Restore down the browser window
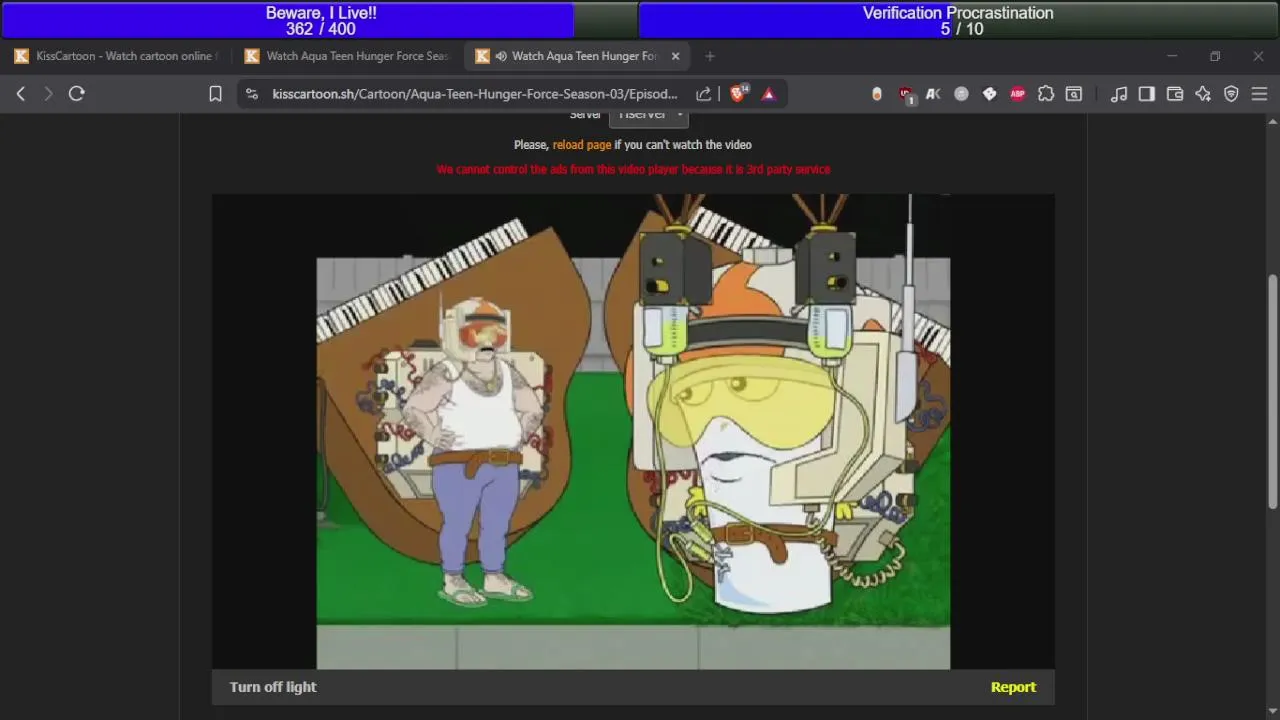Viewport: 1280px width, 720px height. [1215, 56]
